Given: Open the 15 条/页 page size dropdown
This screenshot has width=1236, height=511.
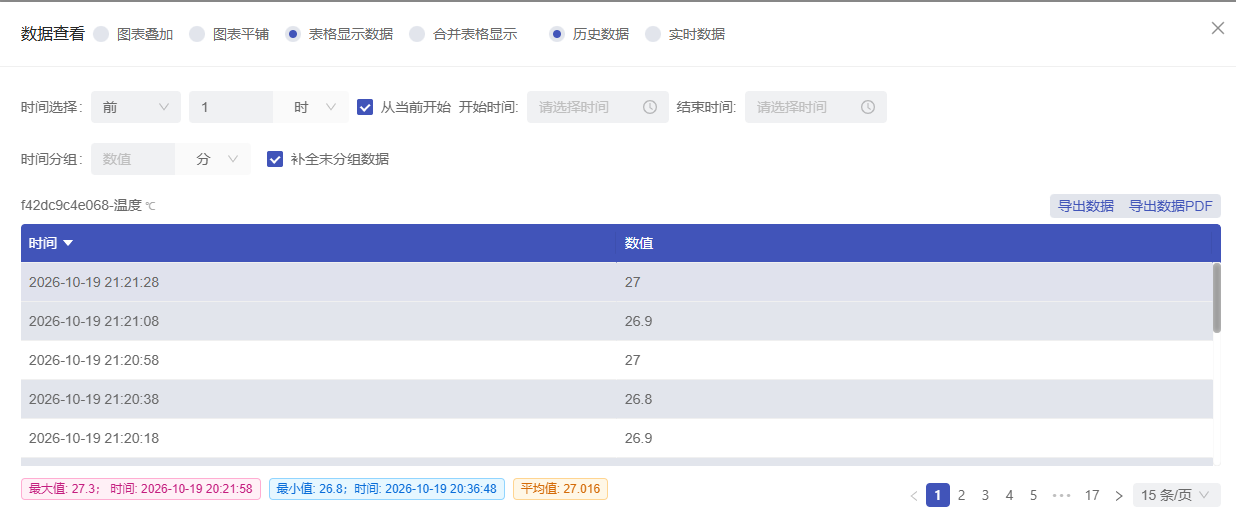Looking at the screenshot, I should [1177, 495].
